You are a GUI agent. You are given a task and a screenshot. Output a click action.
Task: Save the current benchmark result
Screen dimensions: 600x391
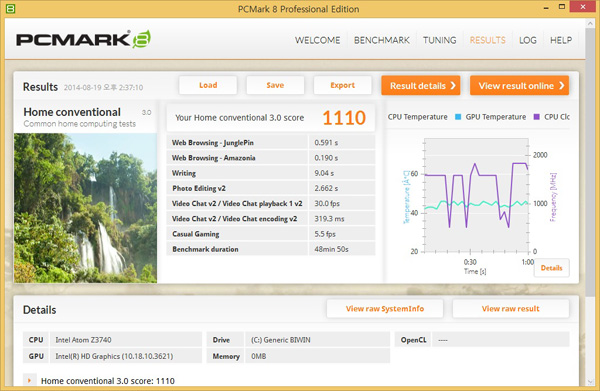click(x=275, y=85)
